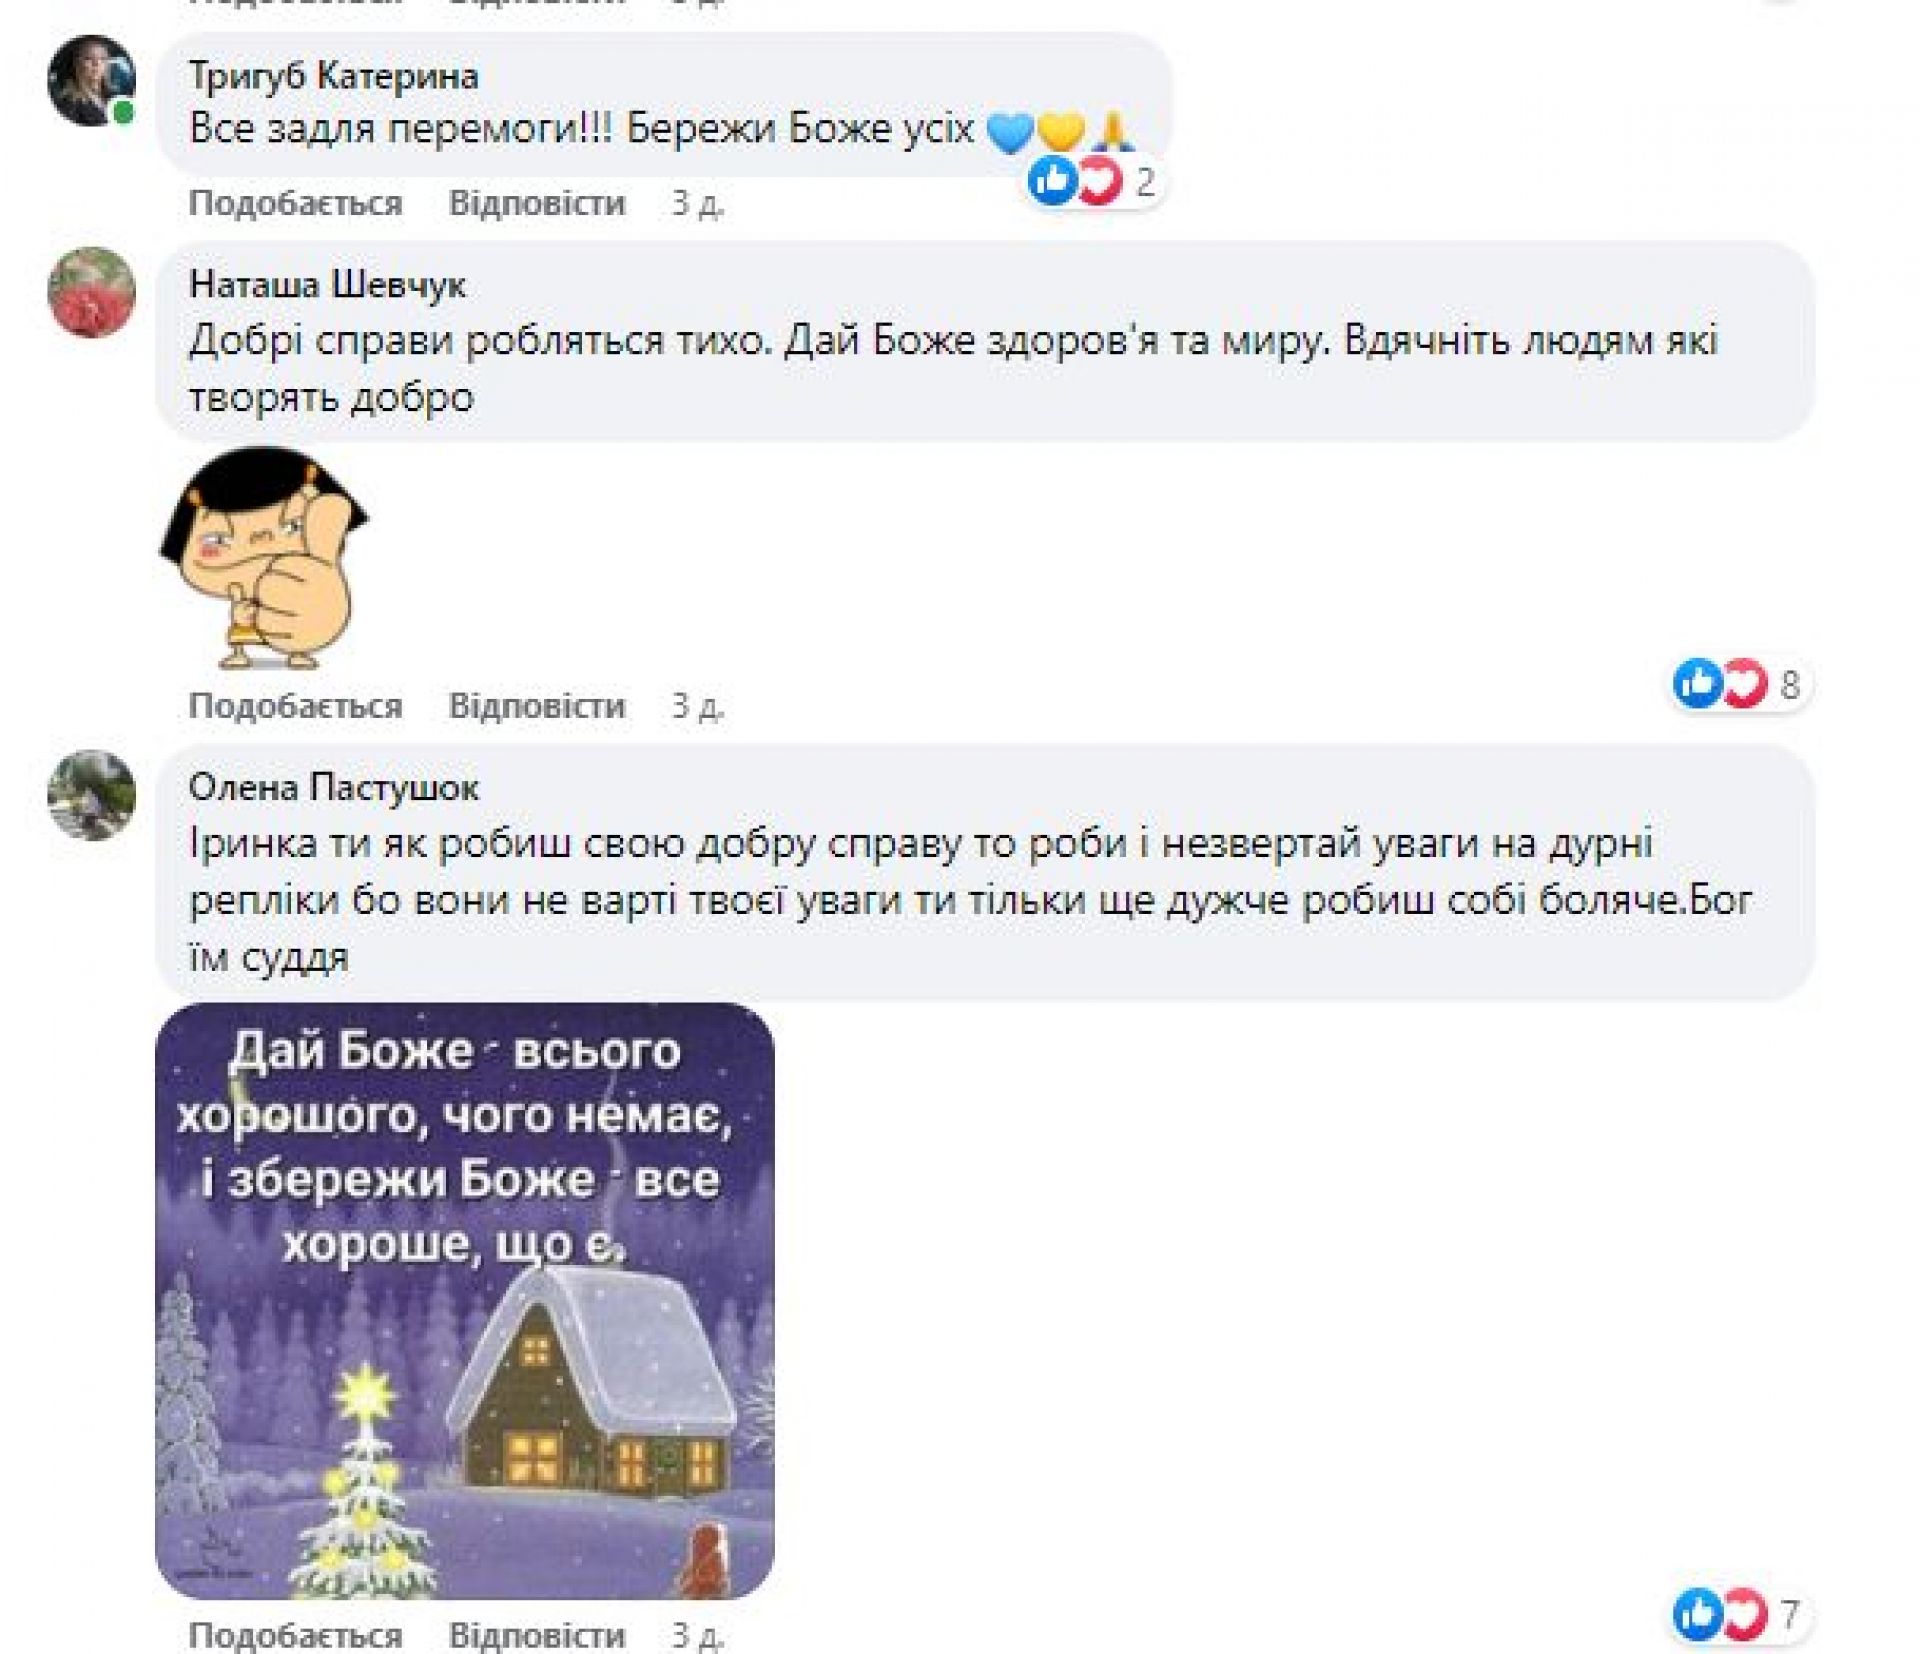
Task: Like Олена Пастушок's comment with Подобається
Action: click(x=295, y=1635)
